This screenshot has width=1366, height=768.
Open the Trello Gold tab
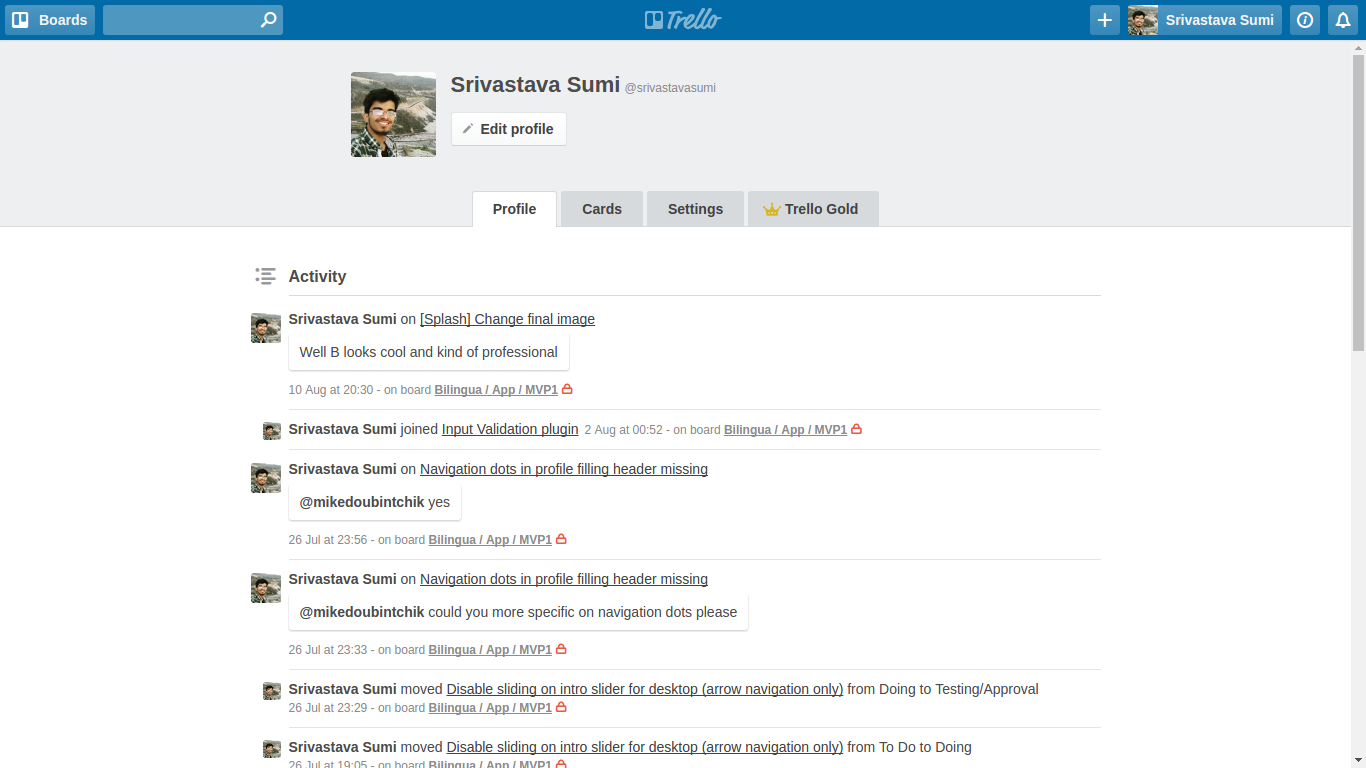click(x=813, y=209)
